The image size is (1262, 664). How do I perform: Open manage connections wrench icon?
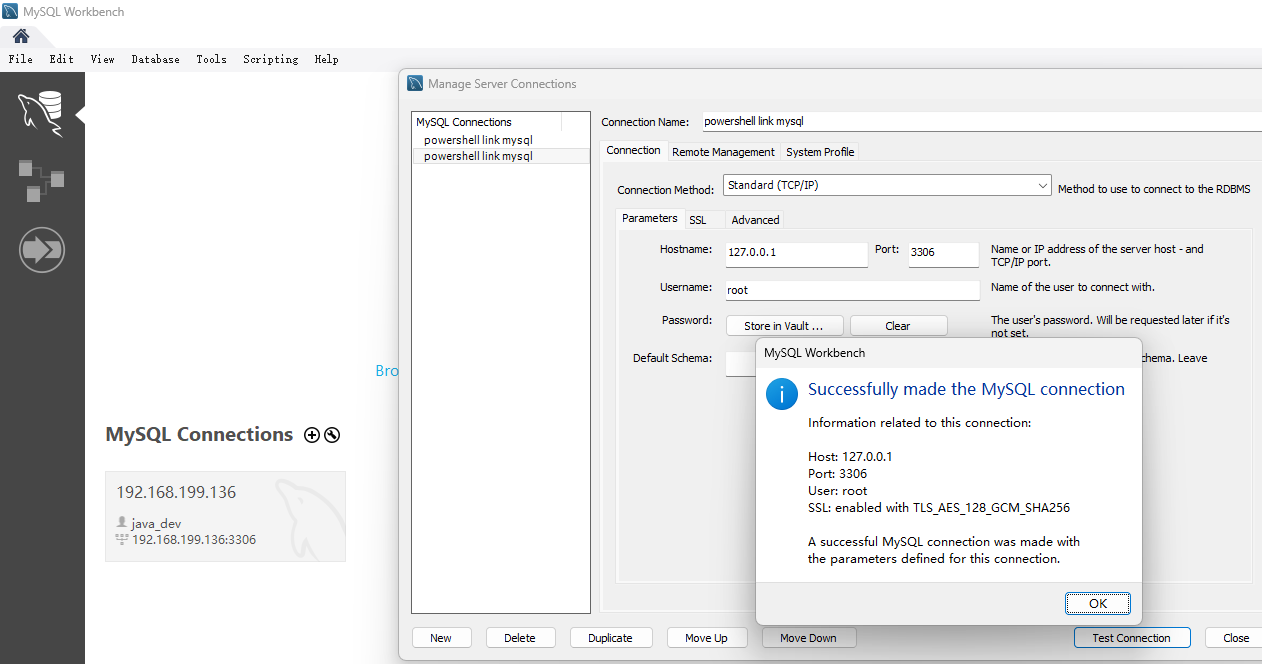(x=332, y=435)
